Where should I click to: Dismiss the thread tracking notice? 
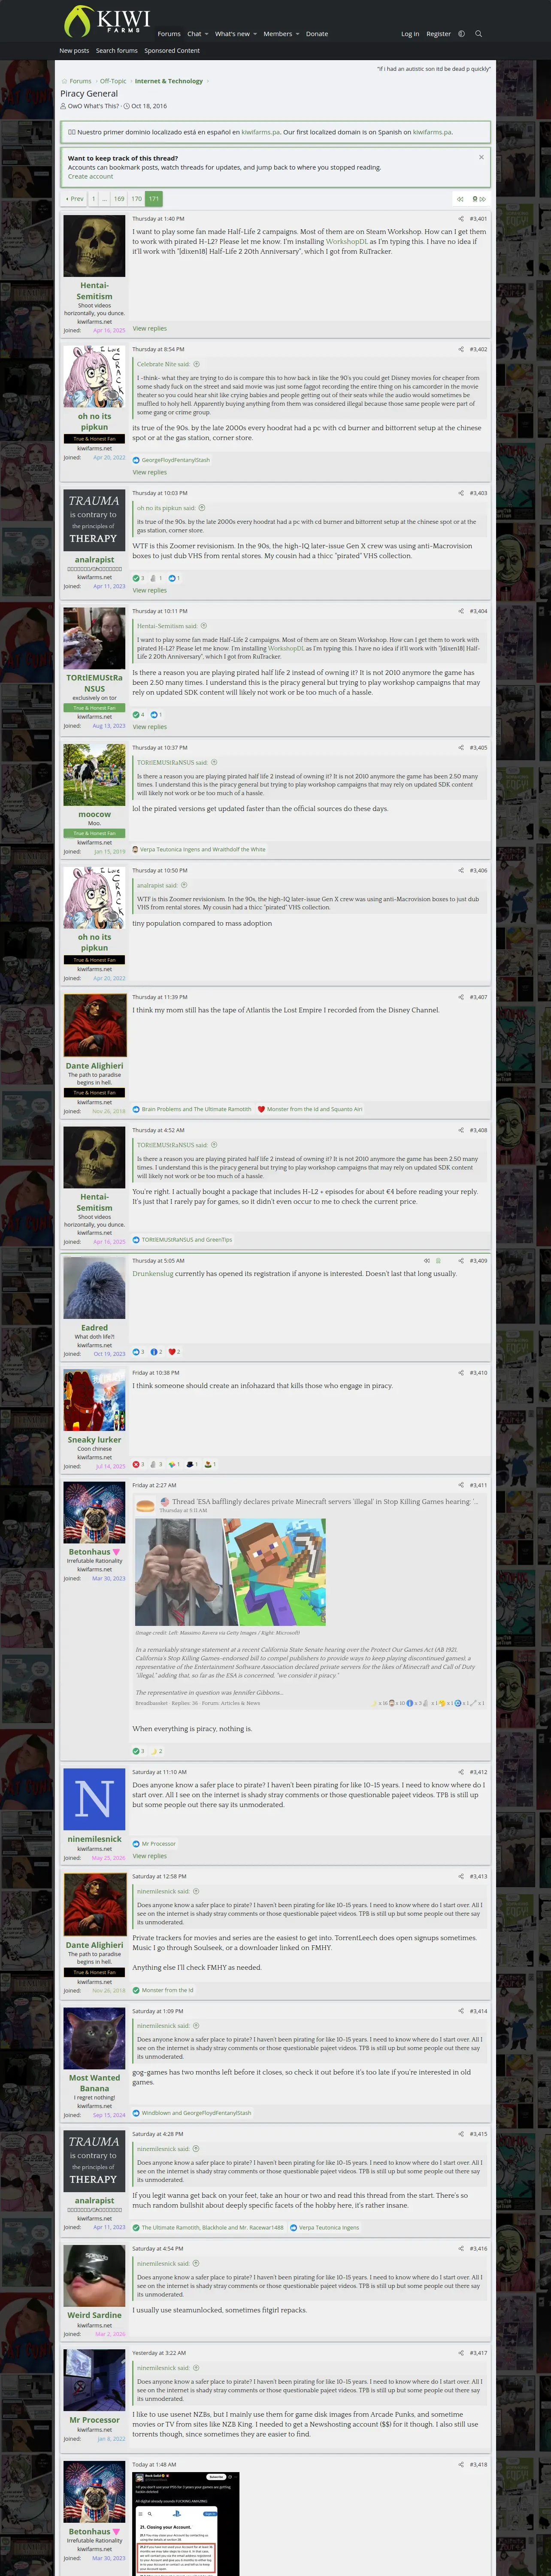[481, 157]
